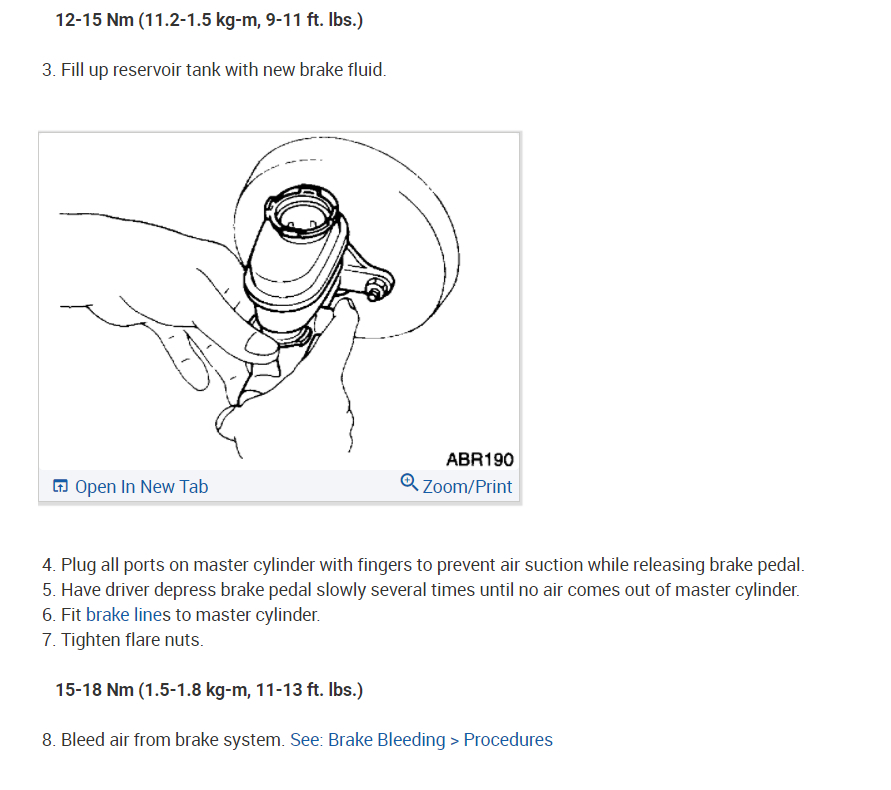Image resolution: width=891 pixels, height=790 pixels.
Task: Click the ABR190 figure label
Action: (x=480, y=459)
